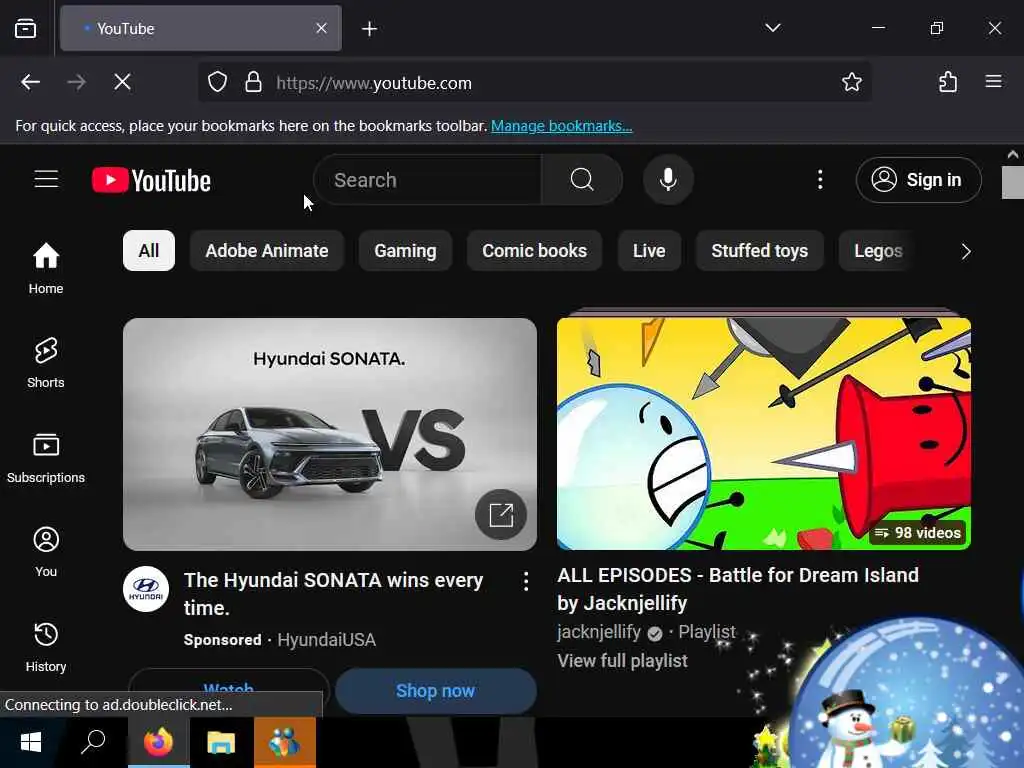Image resolution: width=1024 pixels, height=768 pixels.
Task: Open the Windows Start menu
Action: (x=31, y=743)
